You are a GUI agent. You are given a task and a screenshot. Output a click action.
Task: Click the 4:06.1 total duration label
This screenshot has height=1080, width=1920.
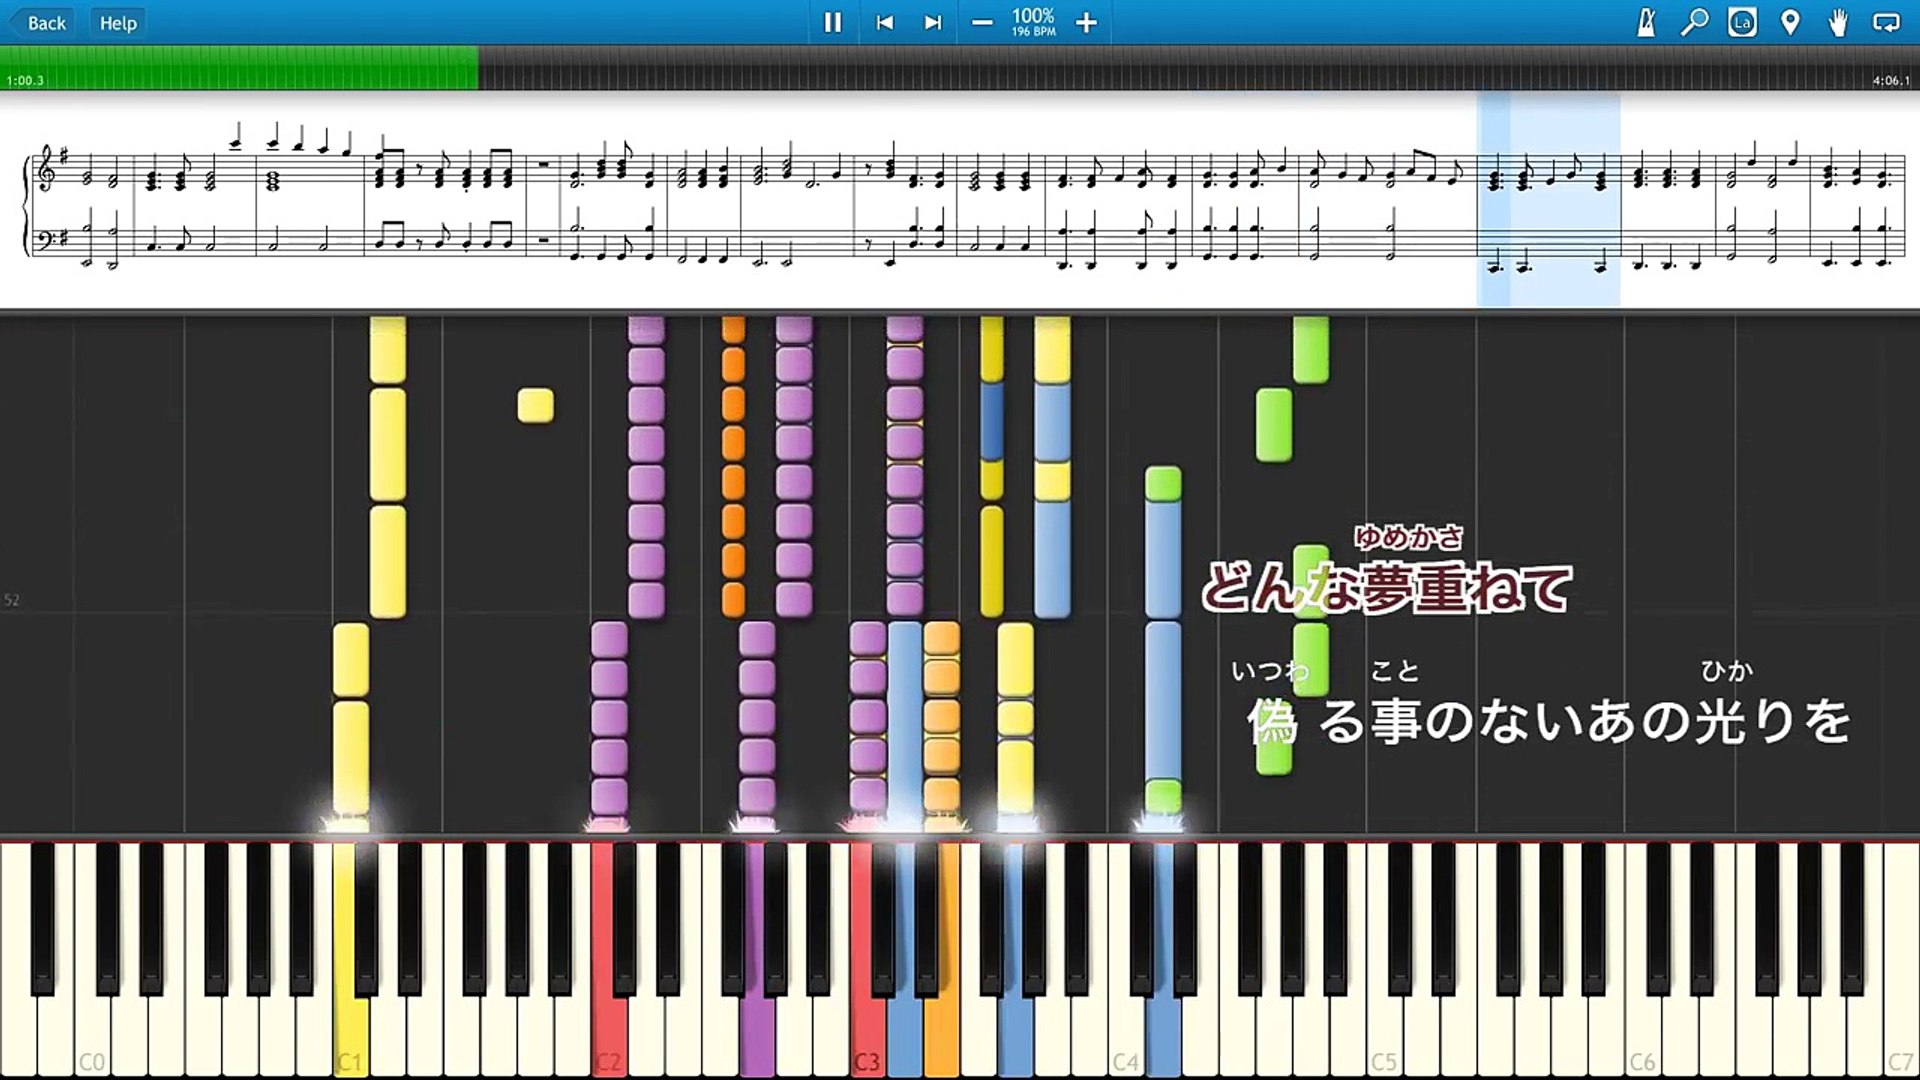[x=1891, y=80]
